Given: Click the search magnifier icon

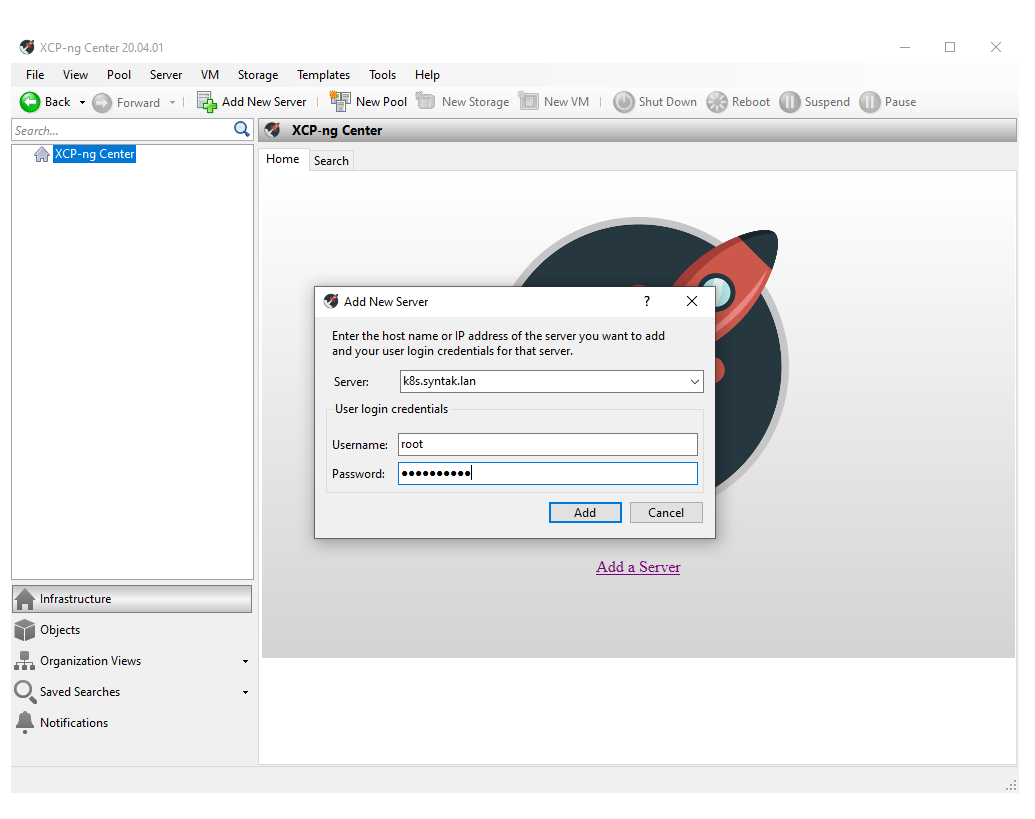Looking at the screenshot, I should pyautogui.click(x=242, y=130).
